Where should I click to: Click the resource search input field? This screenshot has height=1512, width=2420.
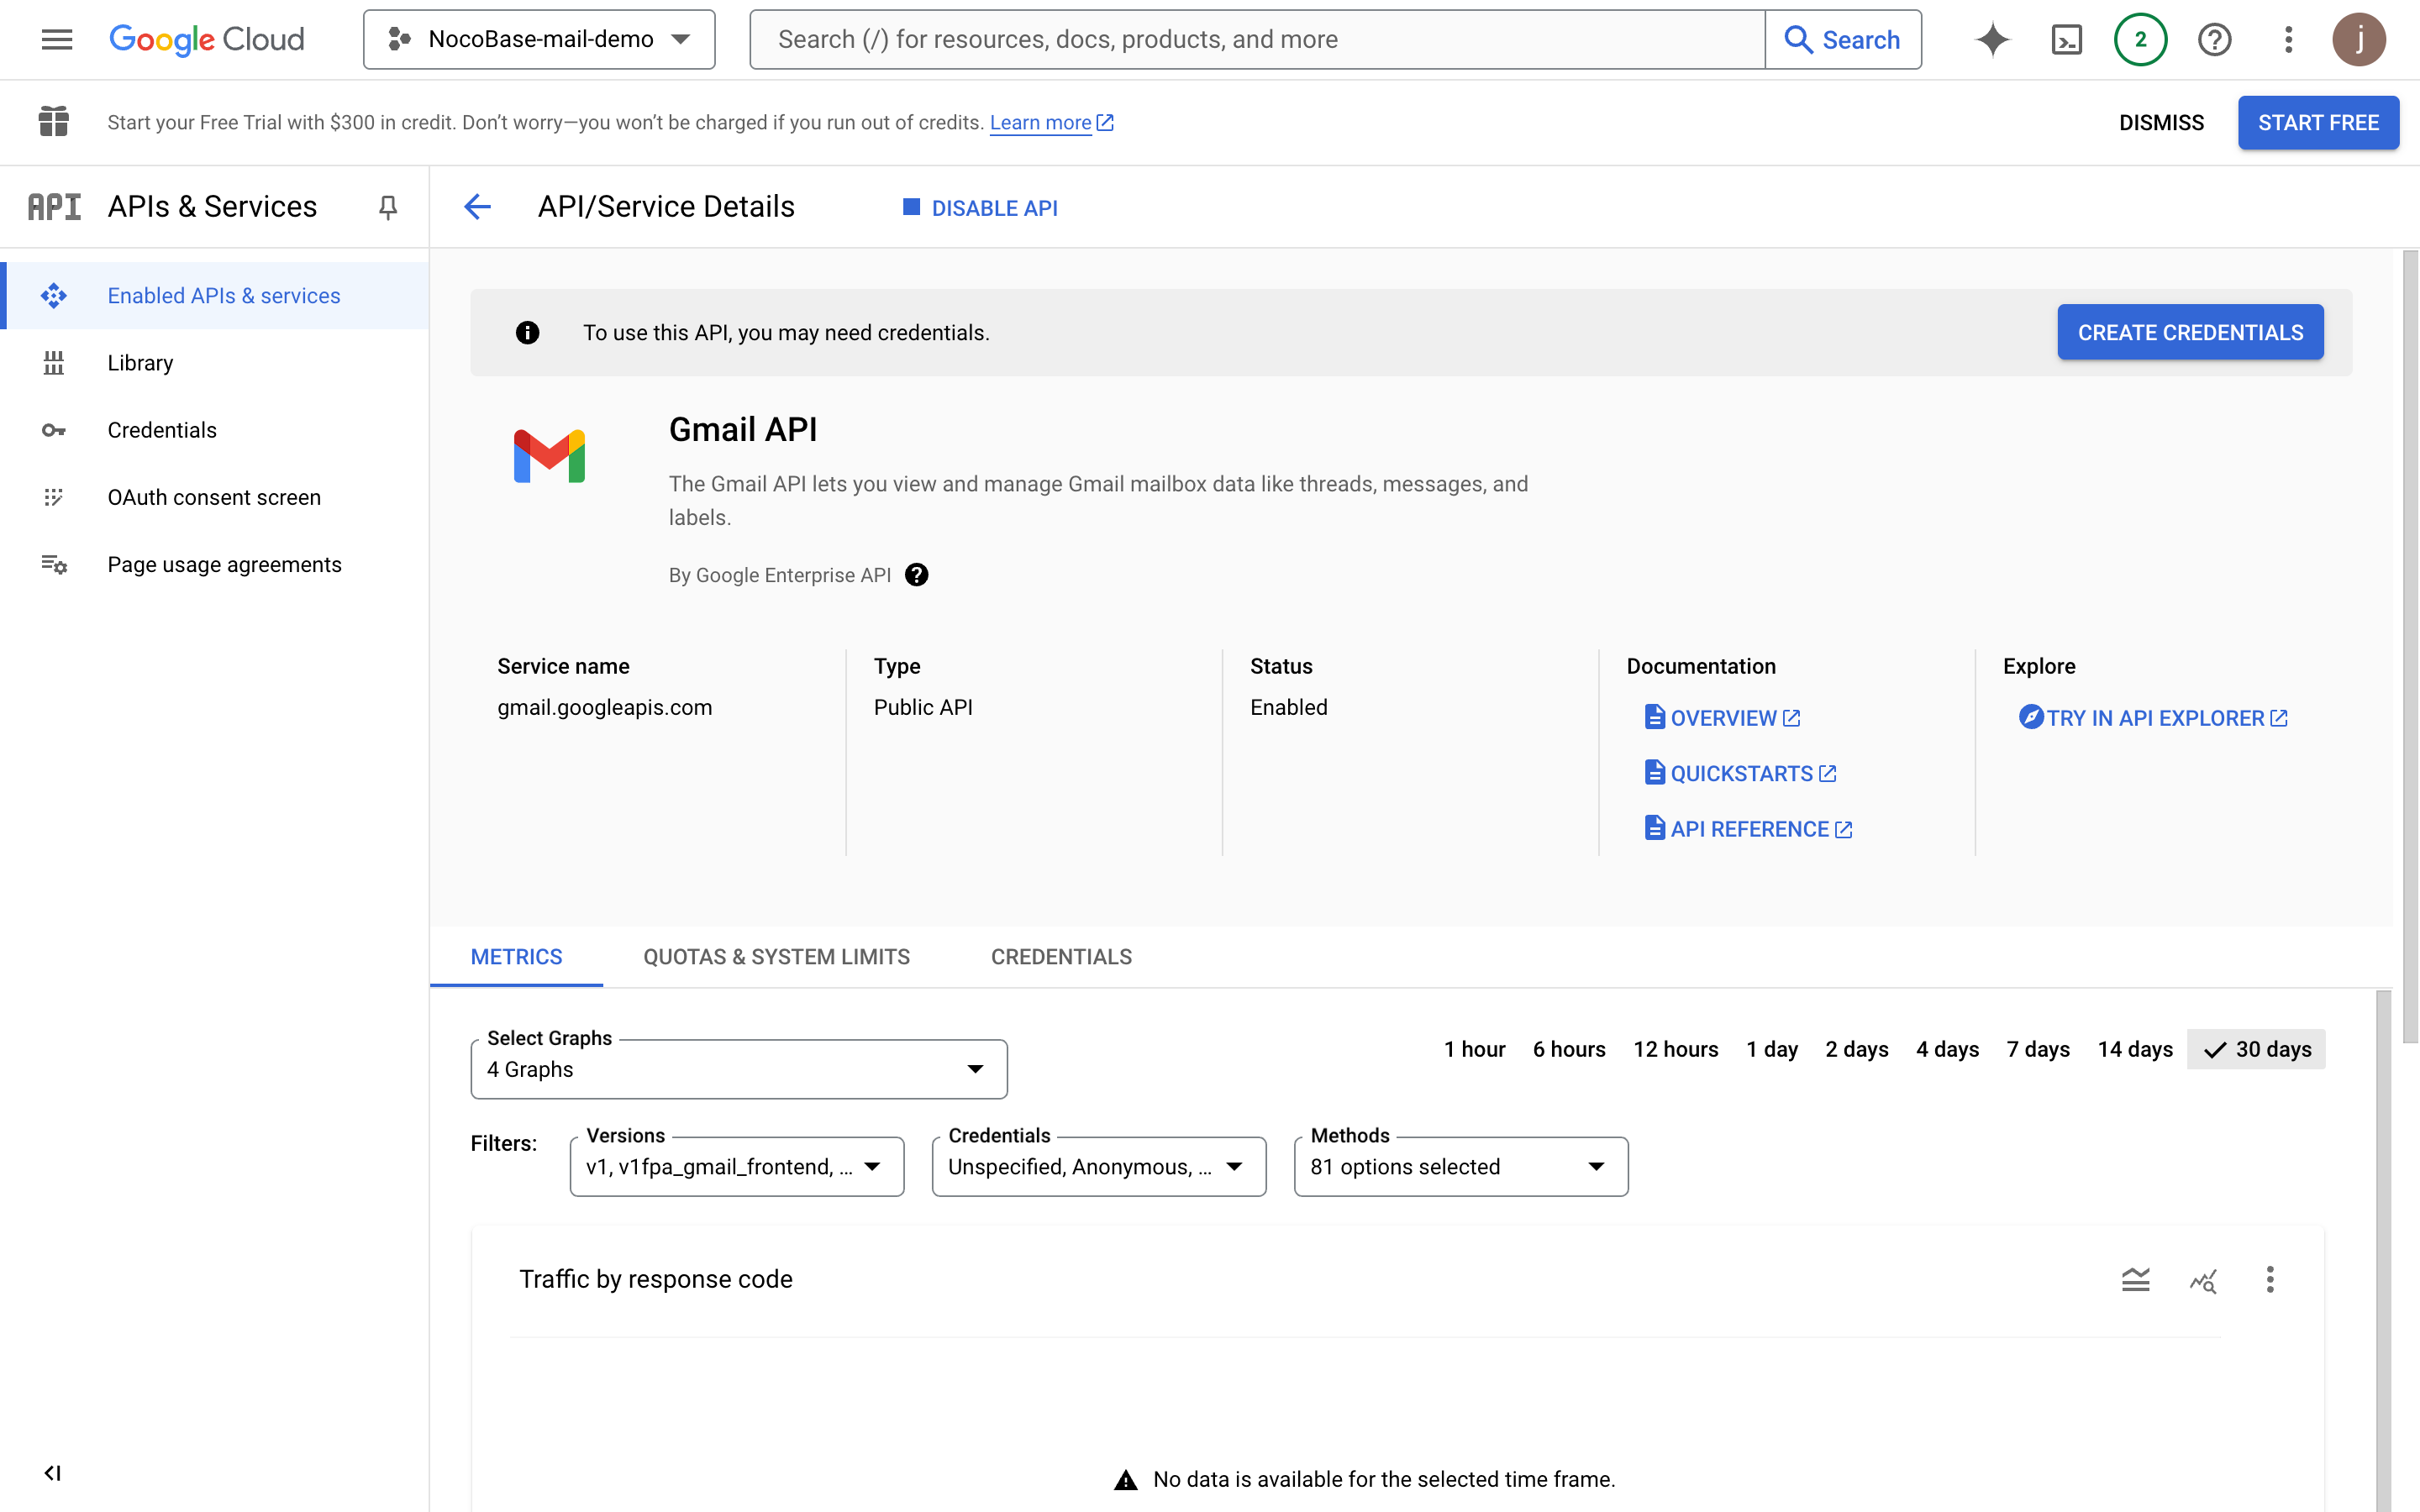click(x=1256, y=39)
